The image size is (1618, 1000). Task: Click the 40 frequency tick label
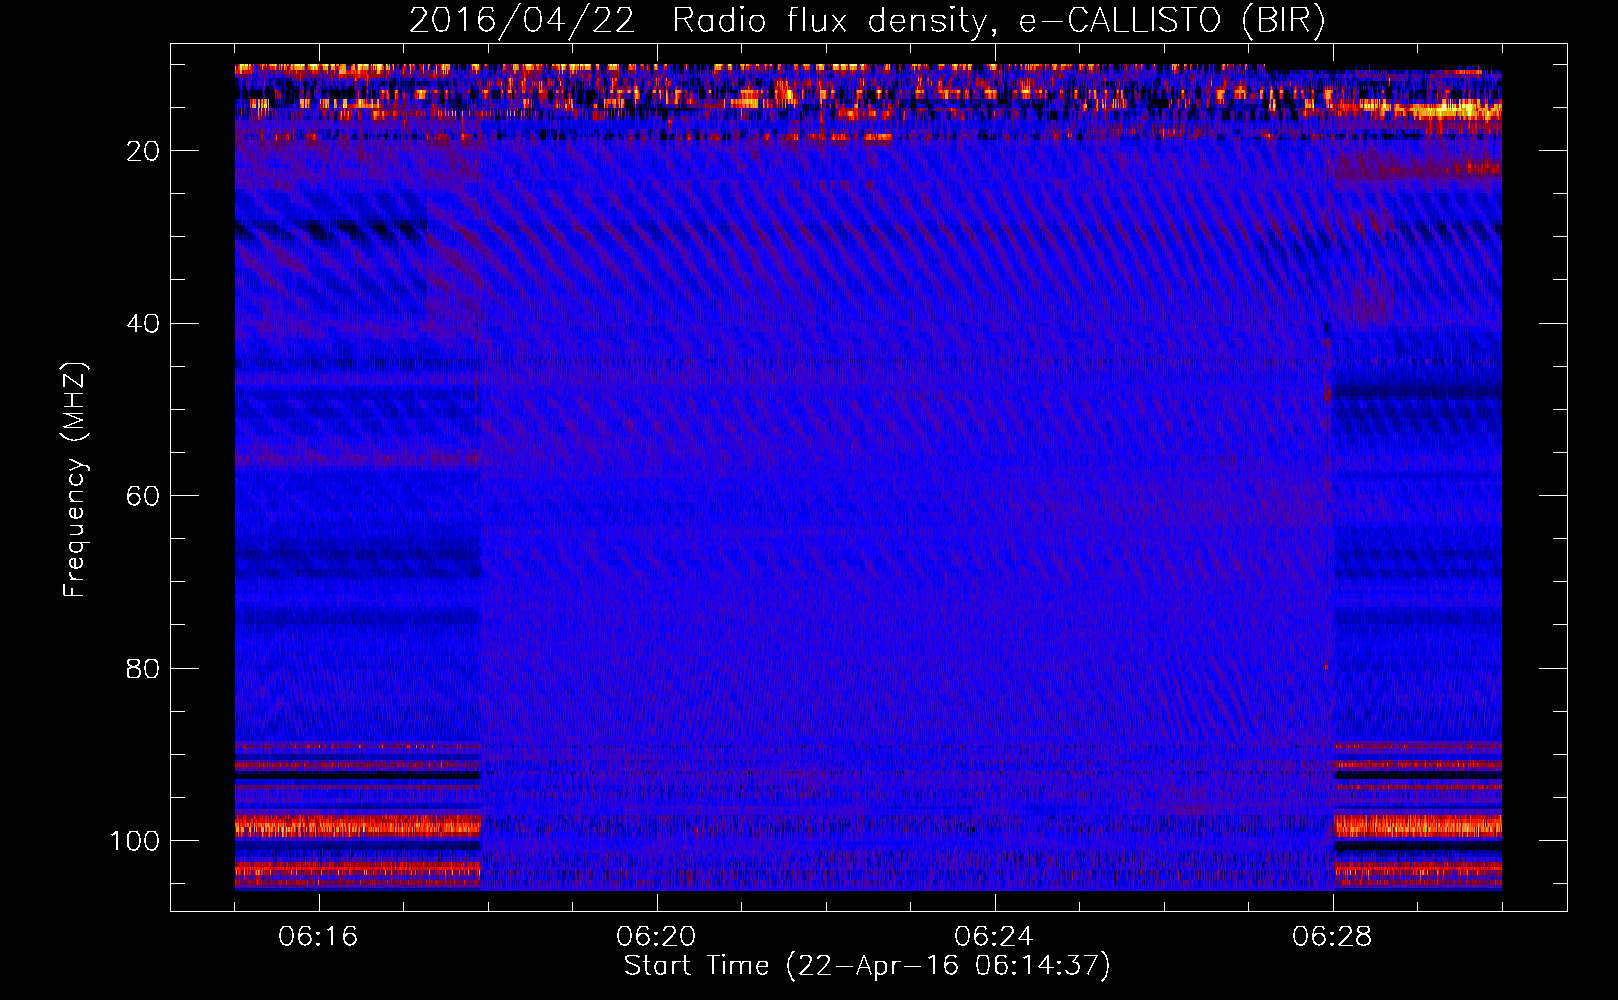pos(144,324)
